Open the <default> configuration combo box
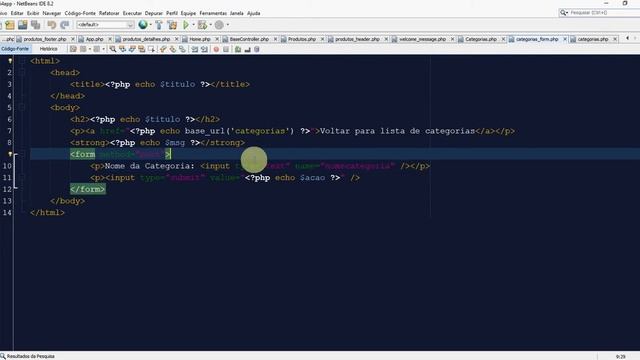This screenshot has width=640, height=360. tap(105, 25)
